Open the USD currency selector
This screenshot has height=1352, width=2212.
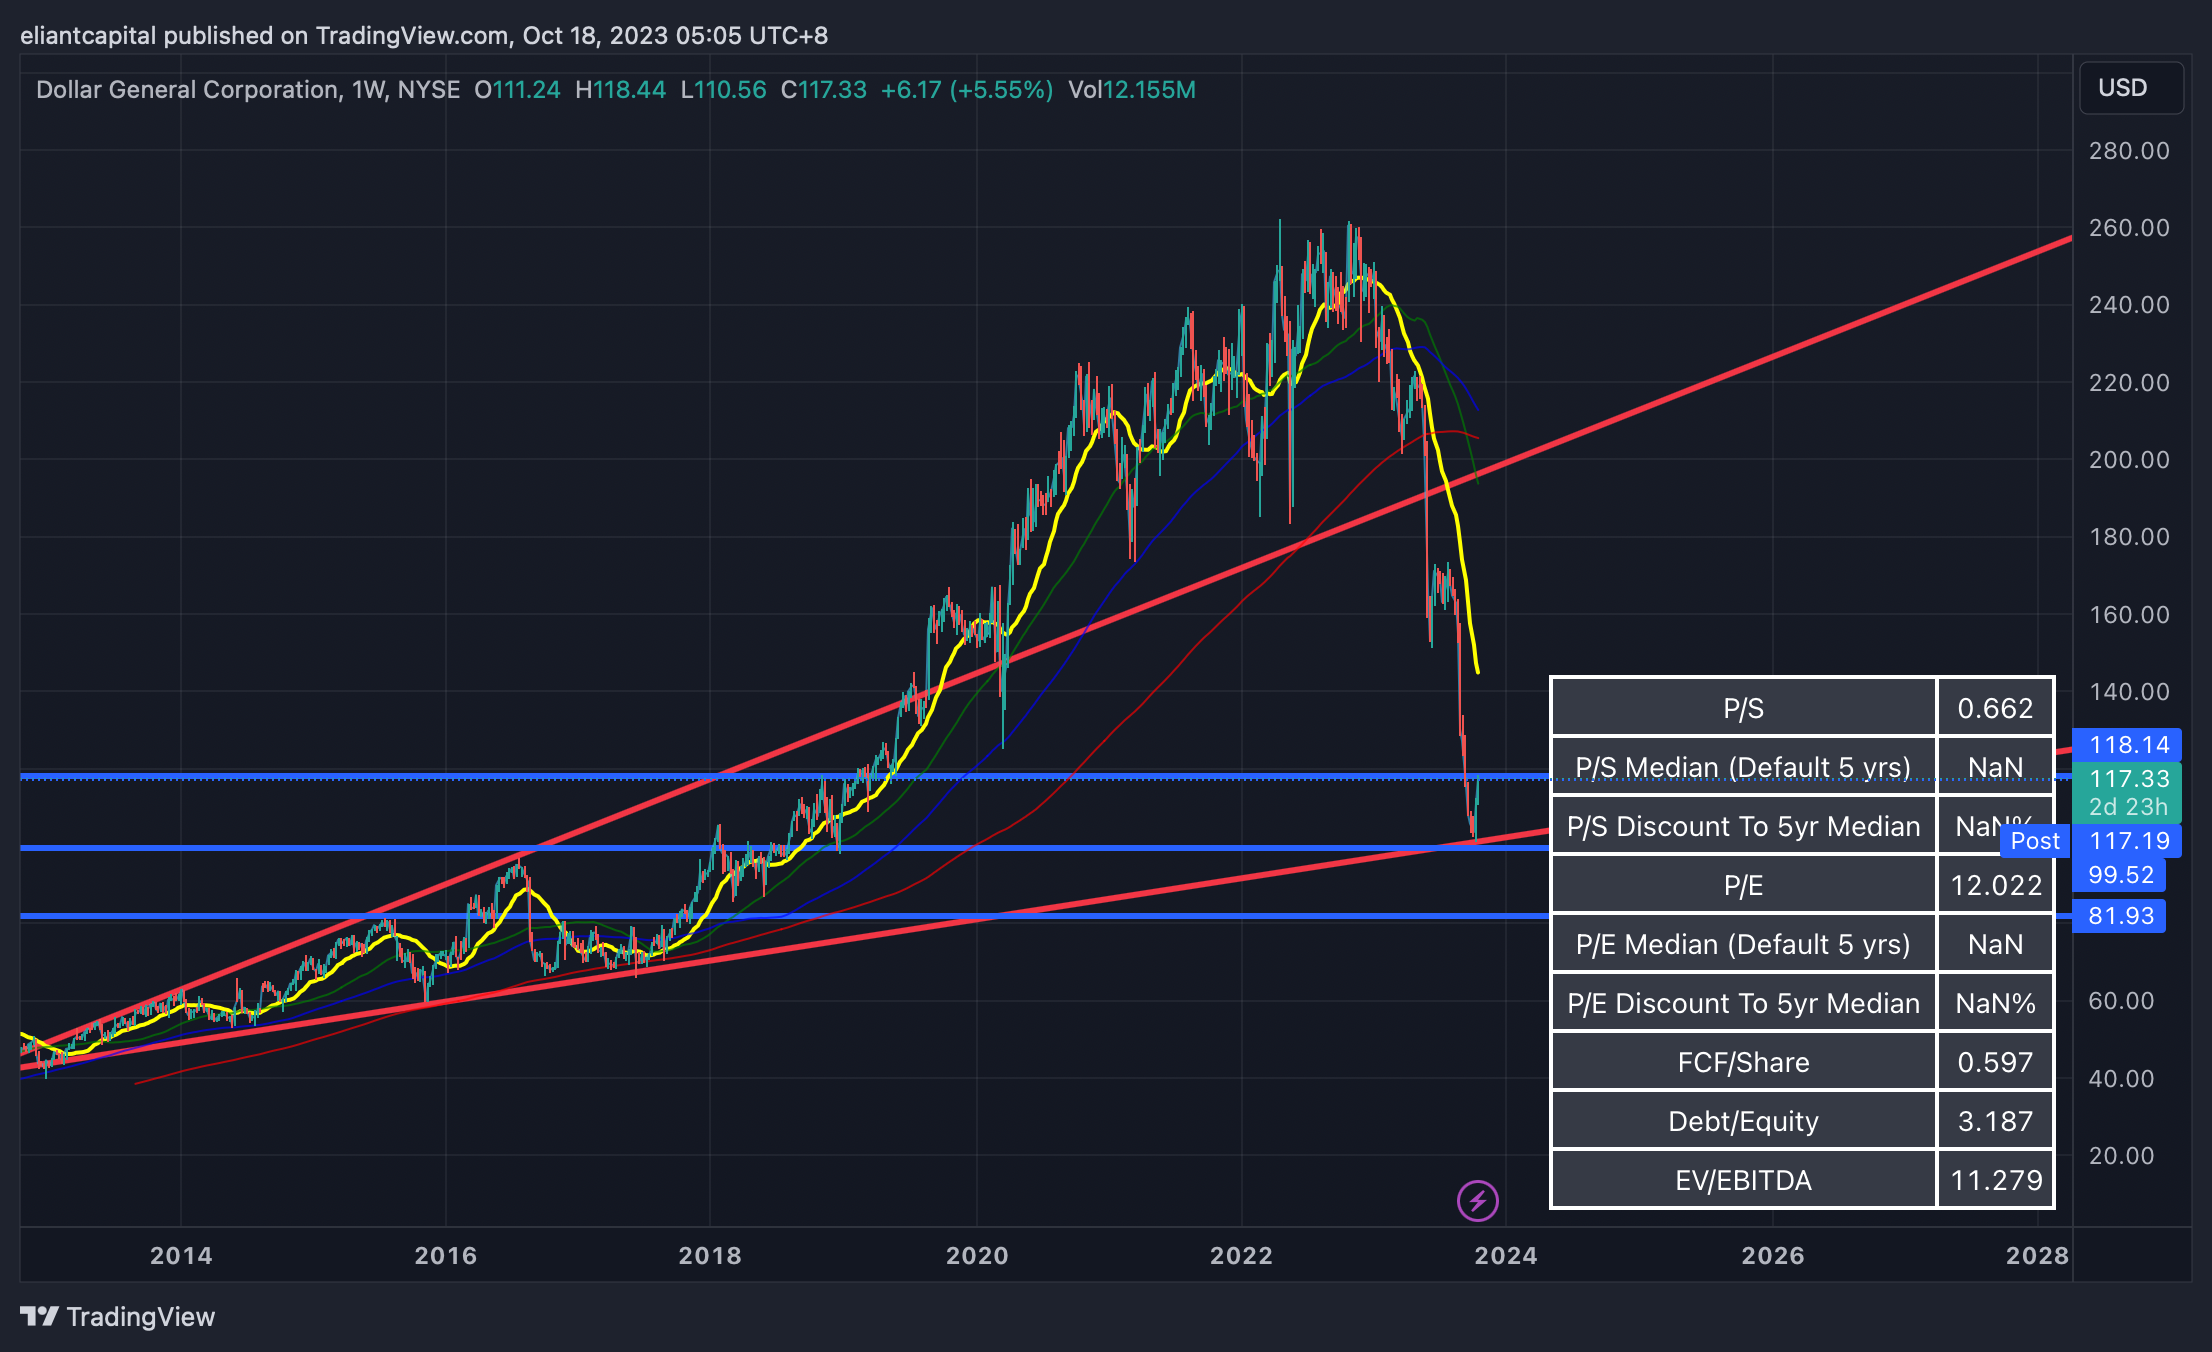click(2130, 88)
